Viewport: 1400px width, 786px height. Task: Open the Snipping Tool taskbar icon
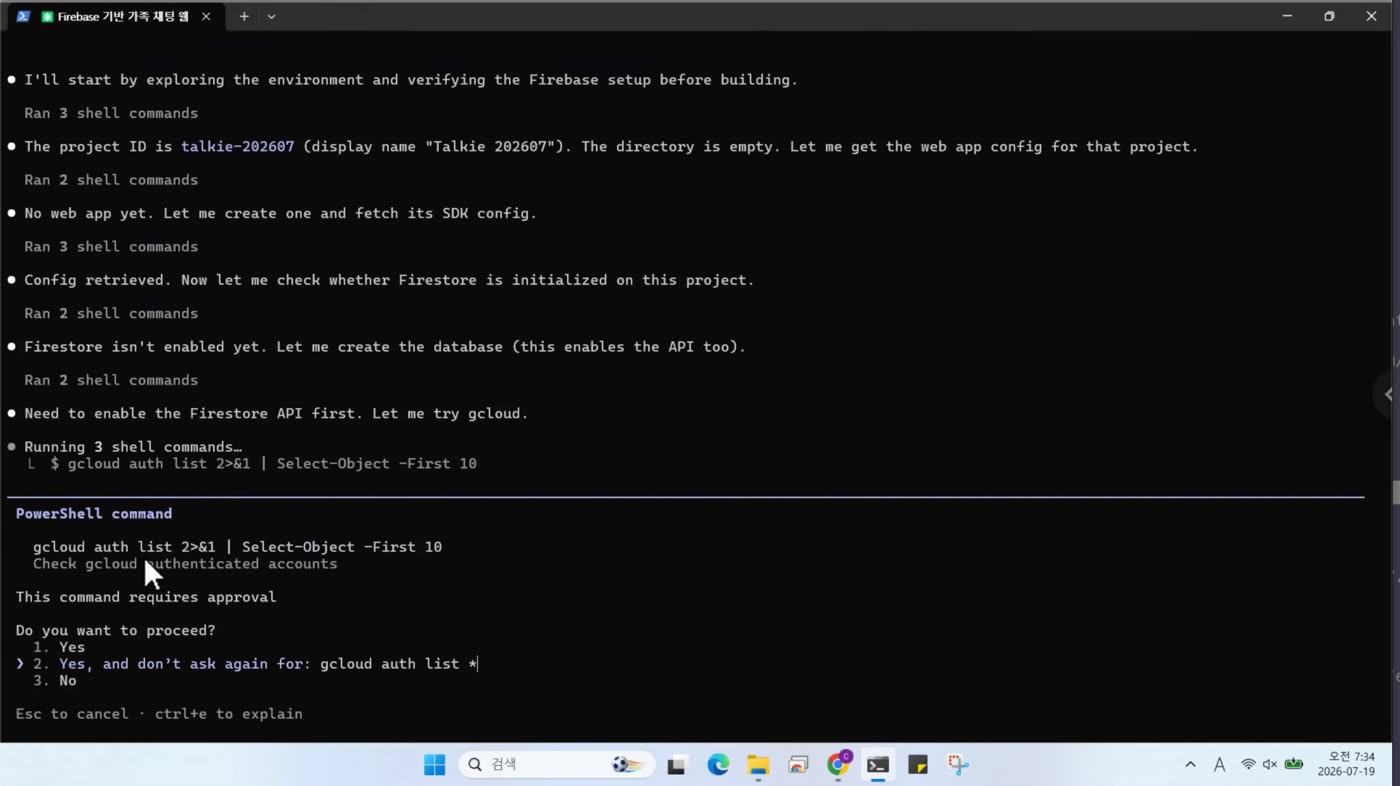coord(958,765)
